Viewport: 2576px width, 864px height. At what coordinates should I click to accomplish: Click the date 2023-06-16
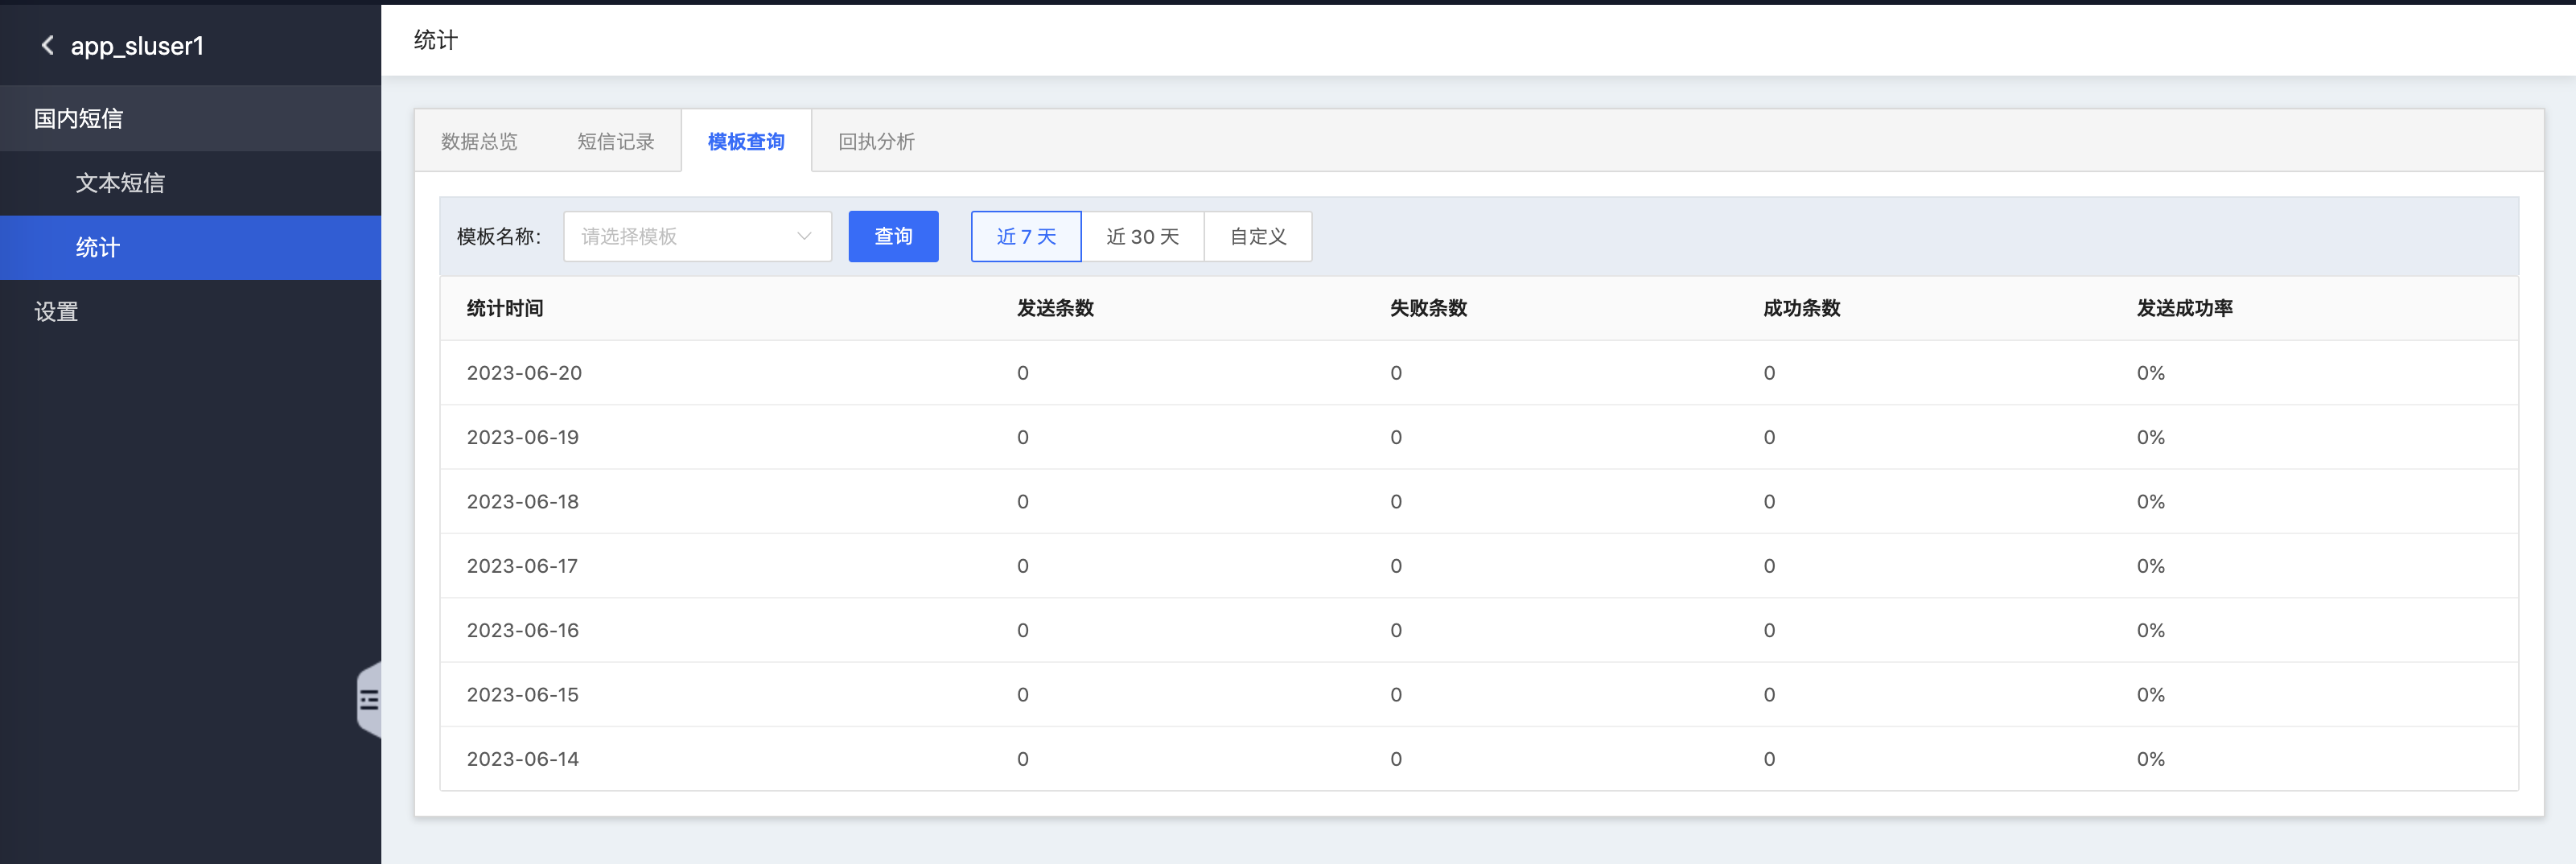click(x=523, y=630)
